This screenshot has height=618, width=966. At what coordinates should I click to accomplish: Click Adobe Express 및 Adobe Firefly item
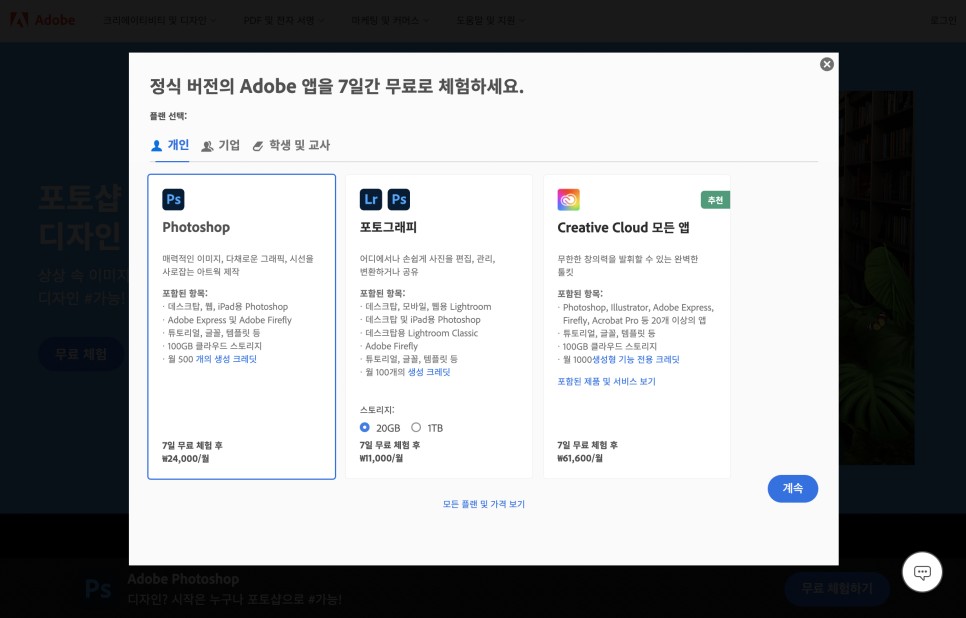pyautogui.click(x=229, y=320)
